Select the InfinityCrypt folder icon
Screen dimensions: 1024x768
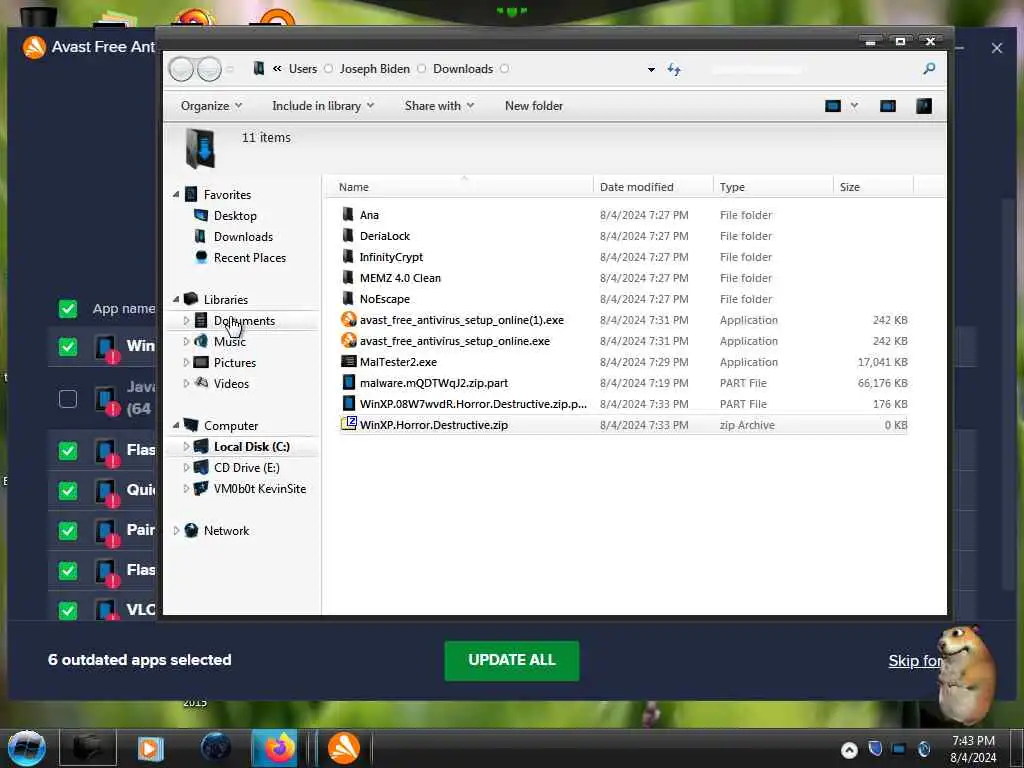[348, 257]
